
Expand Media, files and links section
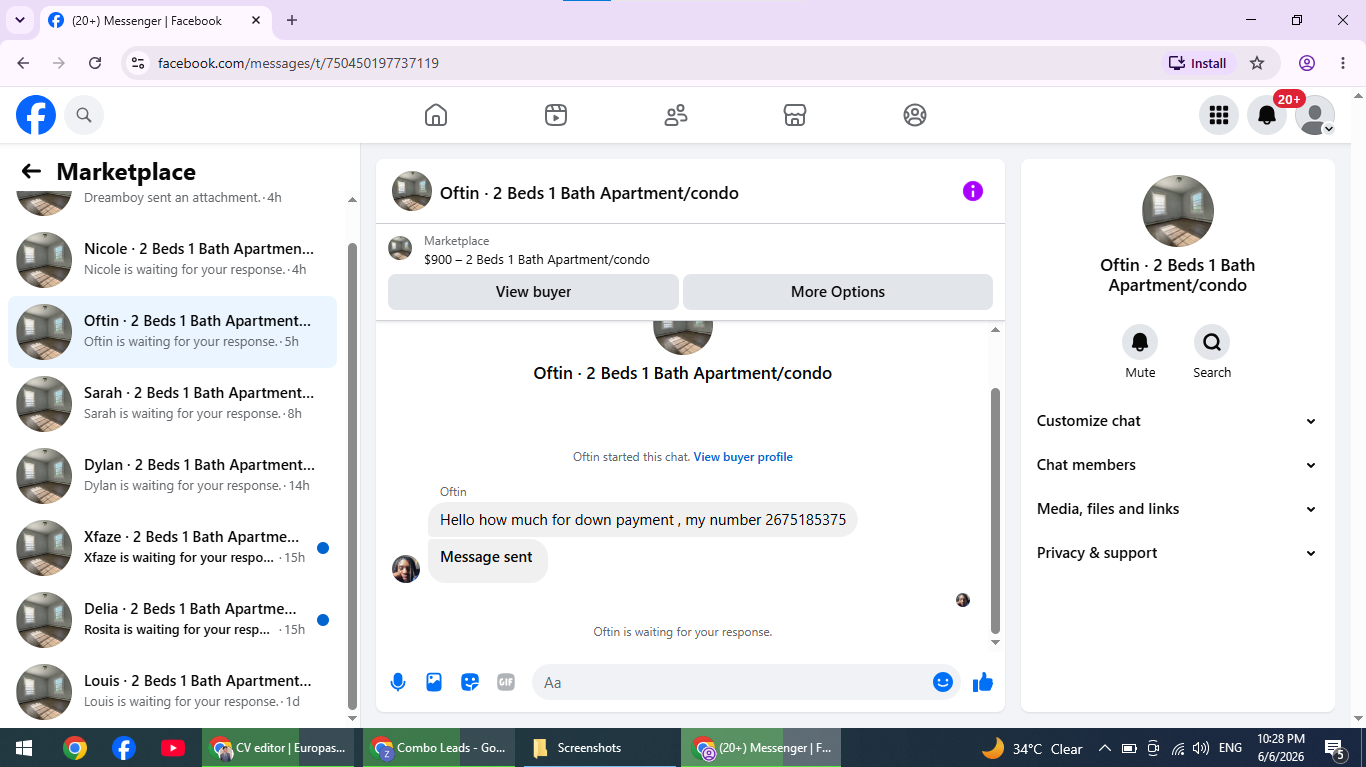1178,509
